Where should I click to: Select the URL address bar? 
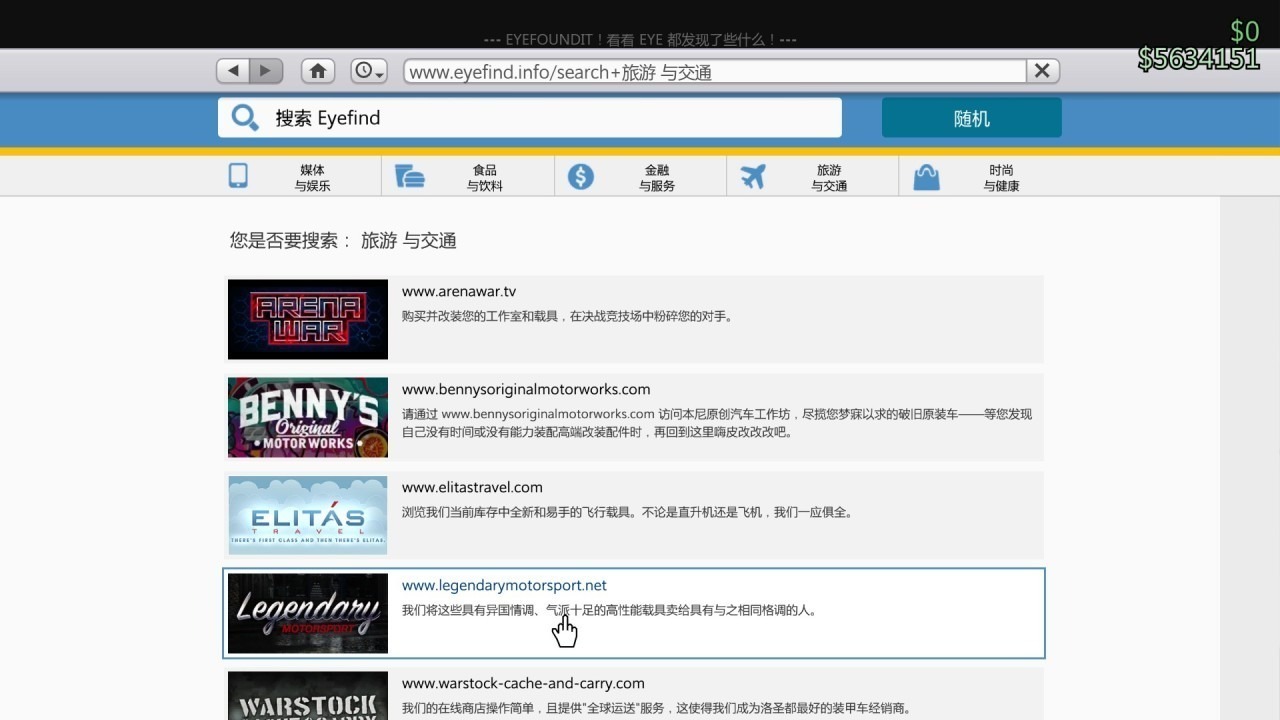715,71
